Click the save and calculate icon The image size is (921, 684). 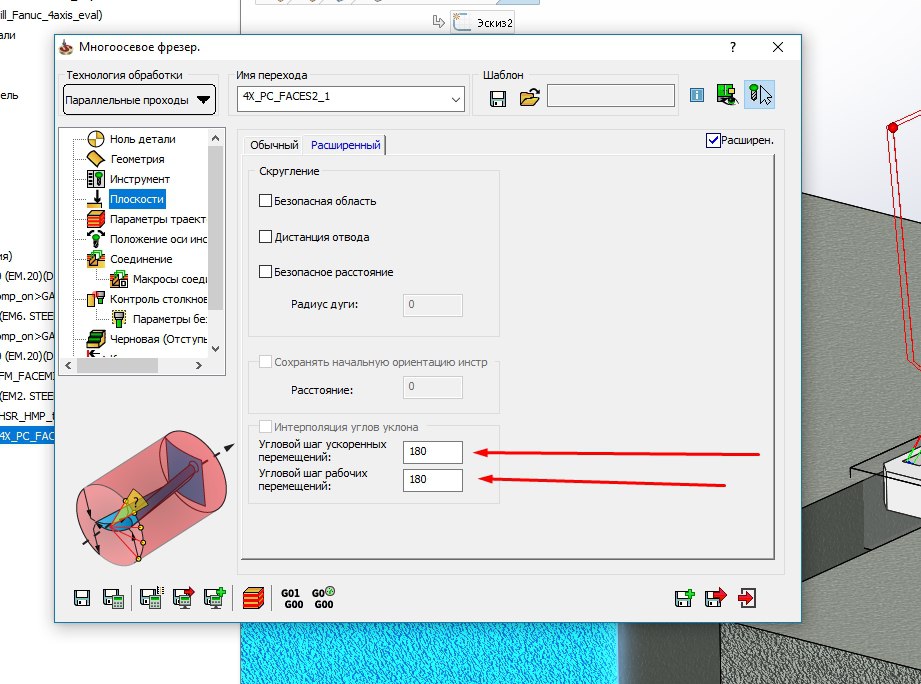click(x=113, y=598)
